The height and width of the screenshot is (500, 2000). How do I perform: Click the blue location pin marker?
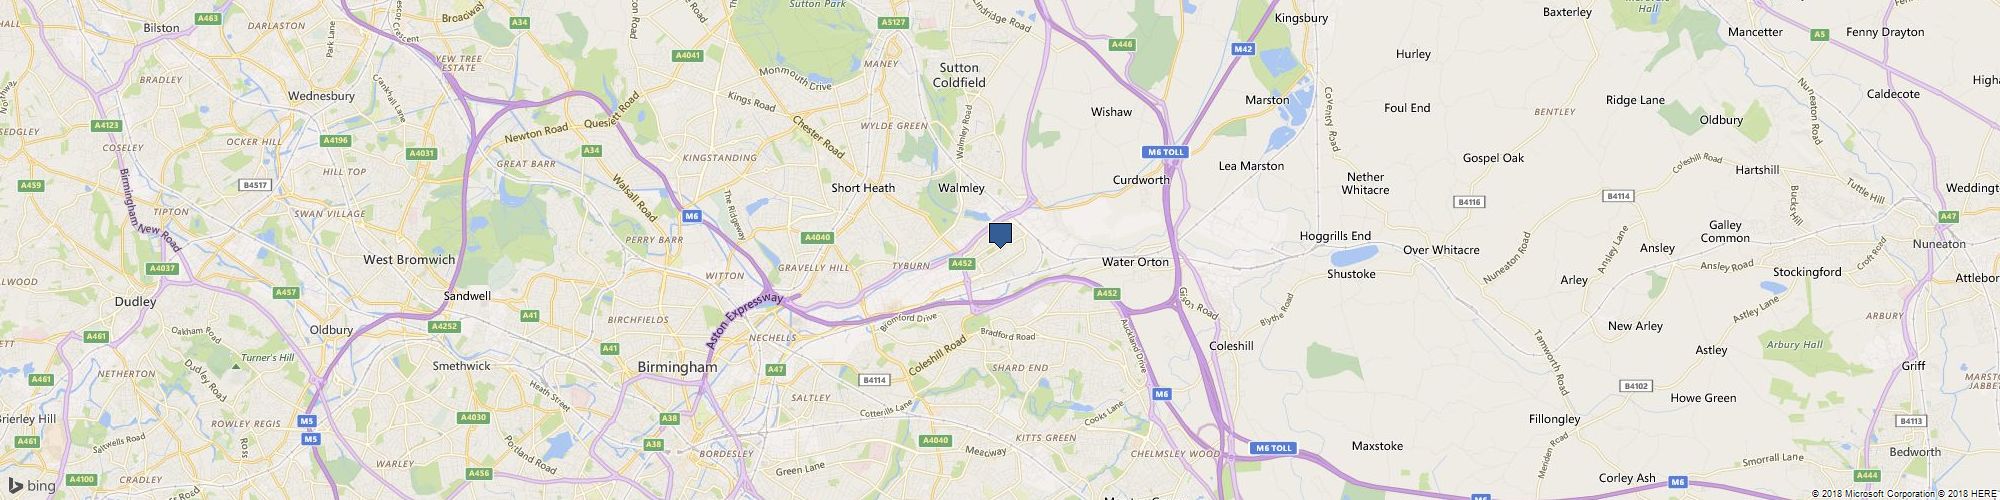click(1000, 236)
